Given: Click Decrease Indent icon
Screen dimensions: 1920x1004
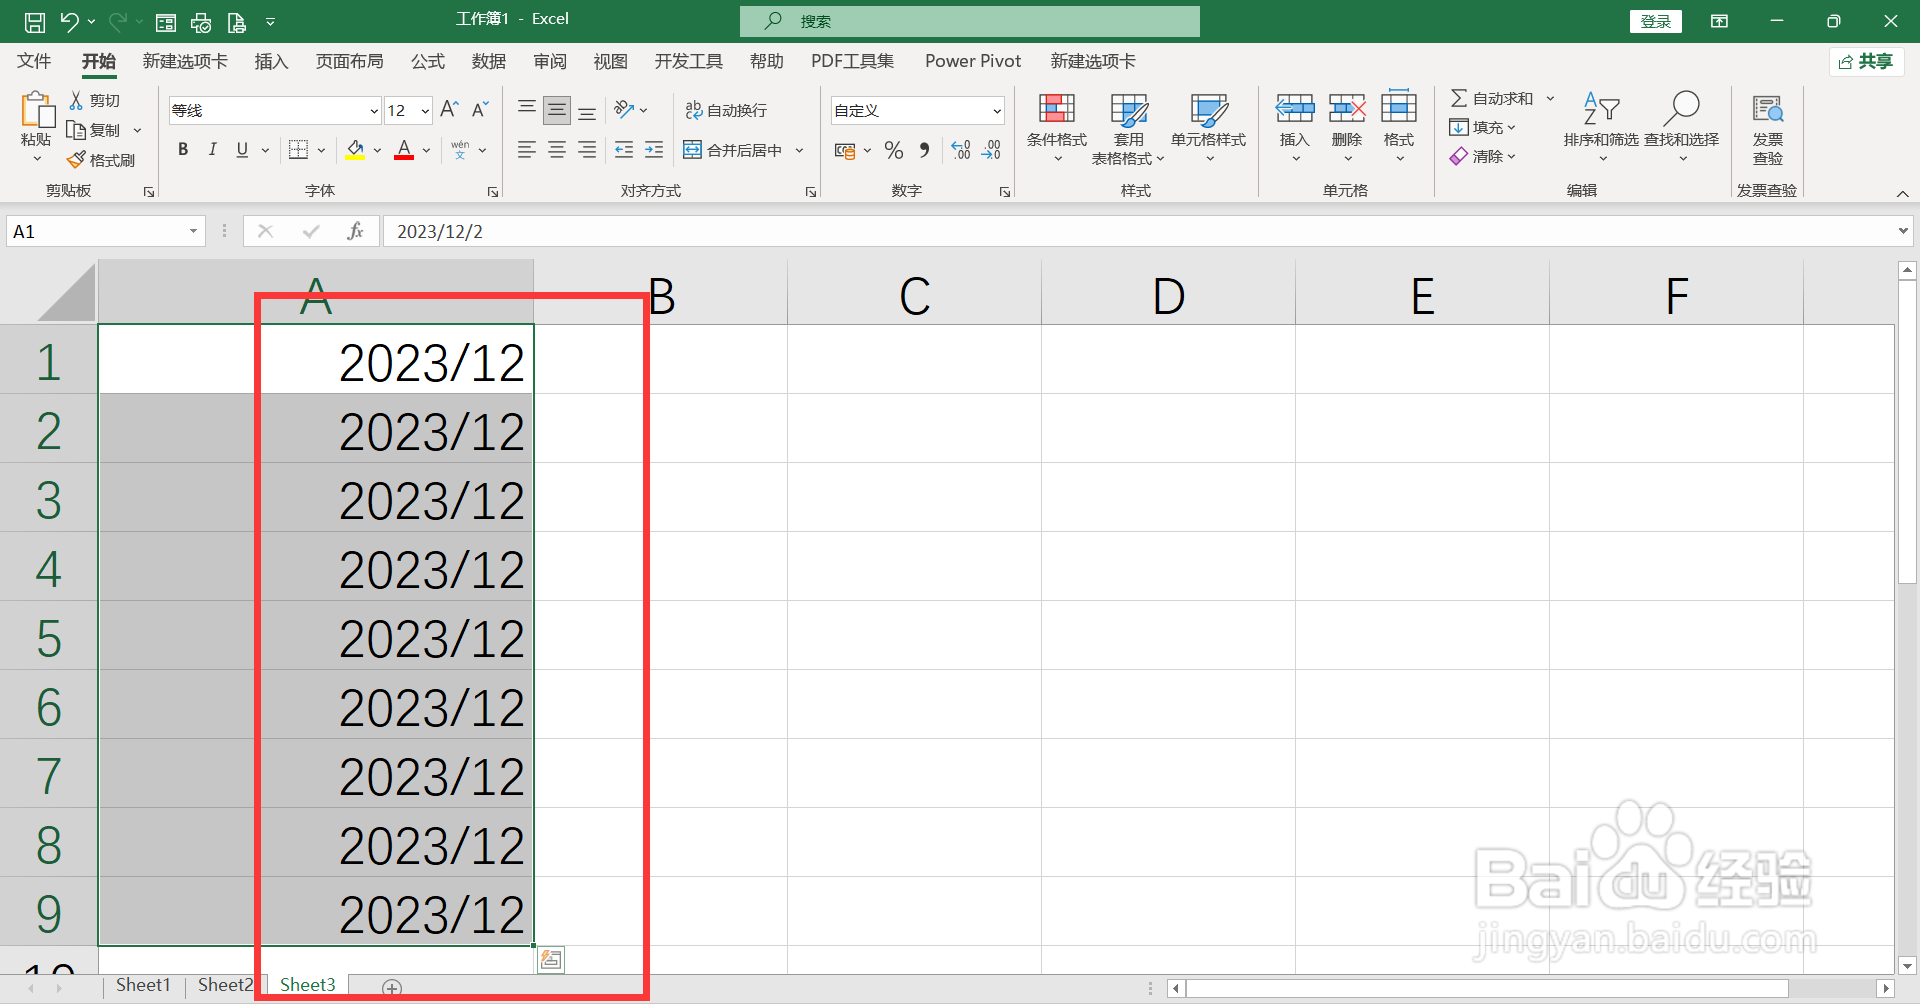Looking at the screenshot, I should point(624,150).
